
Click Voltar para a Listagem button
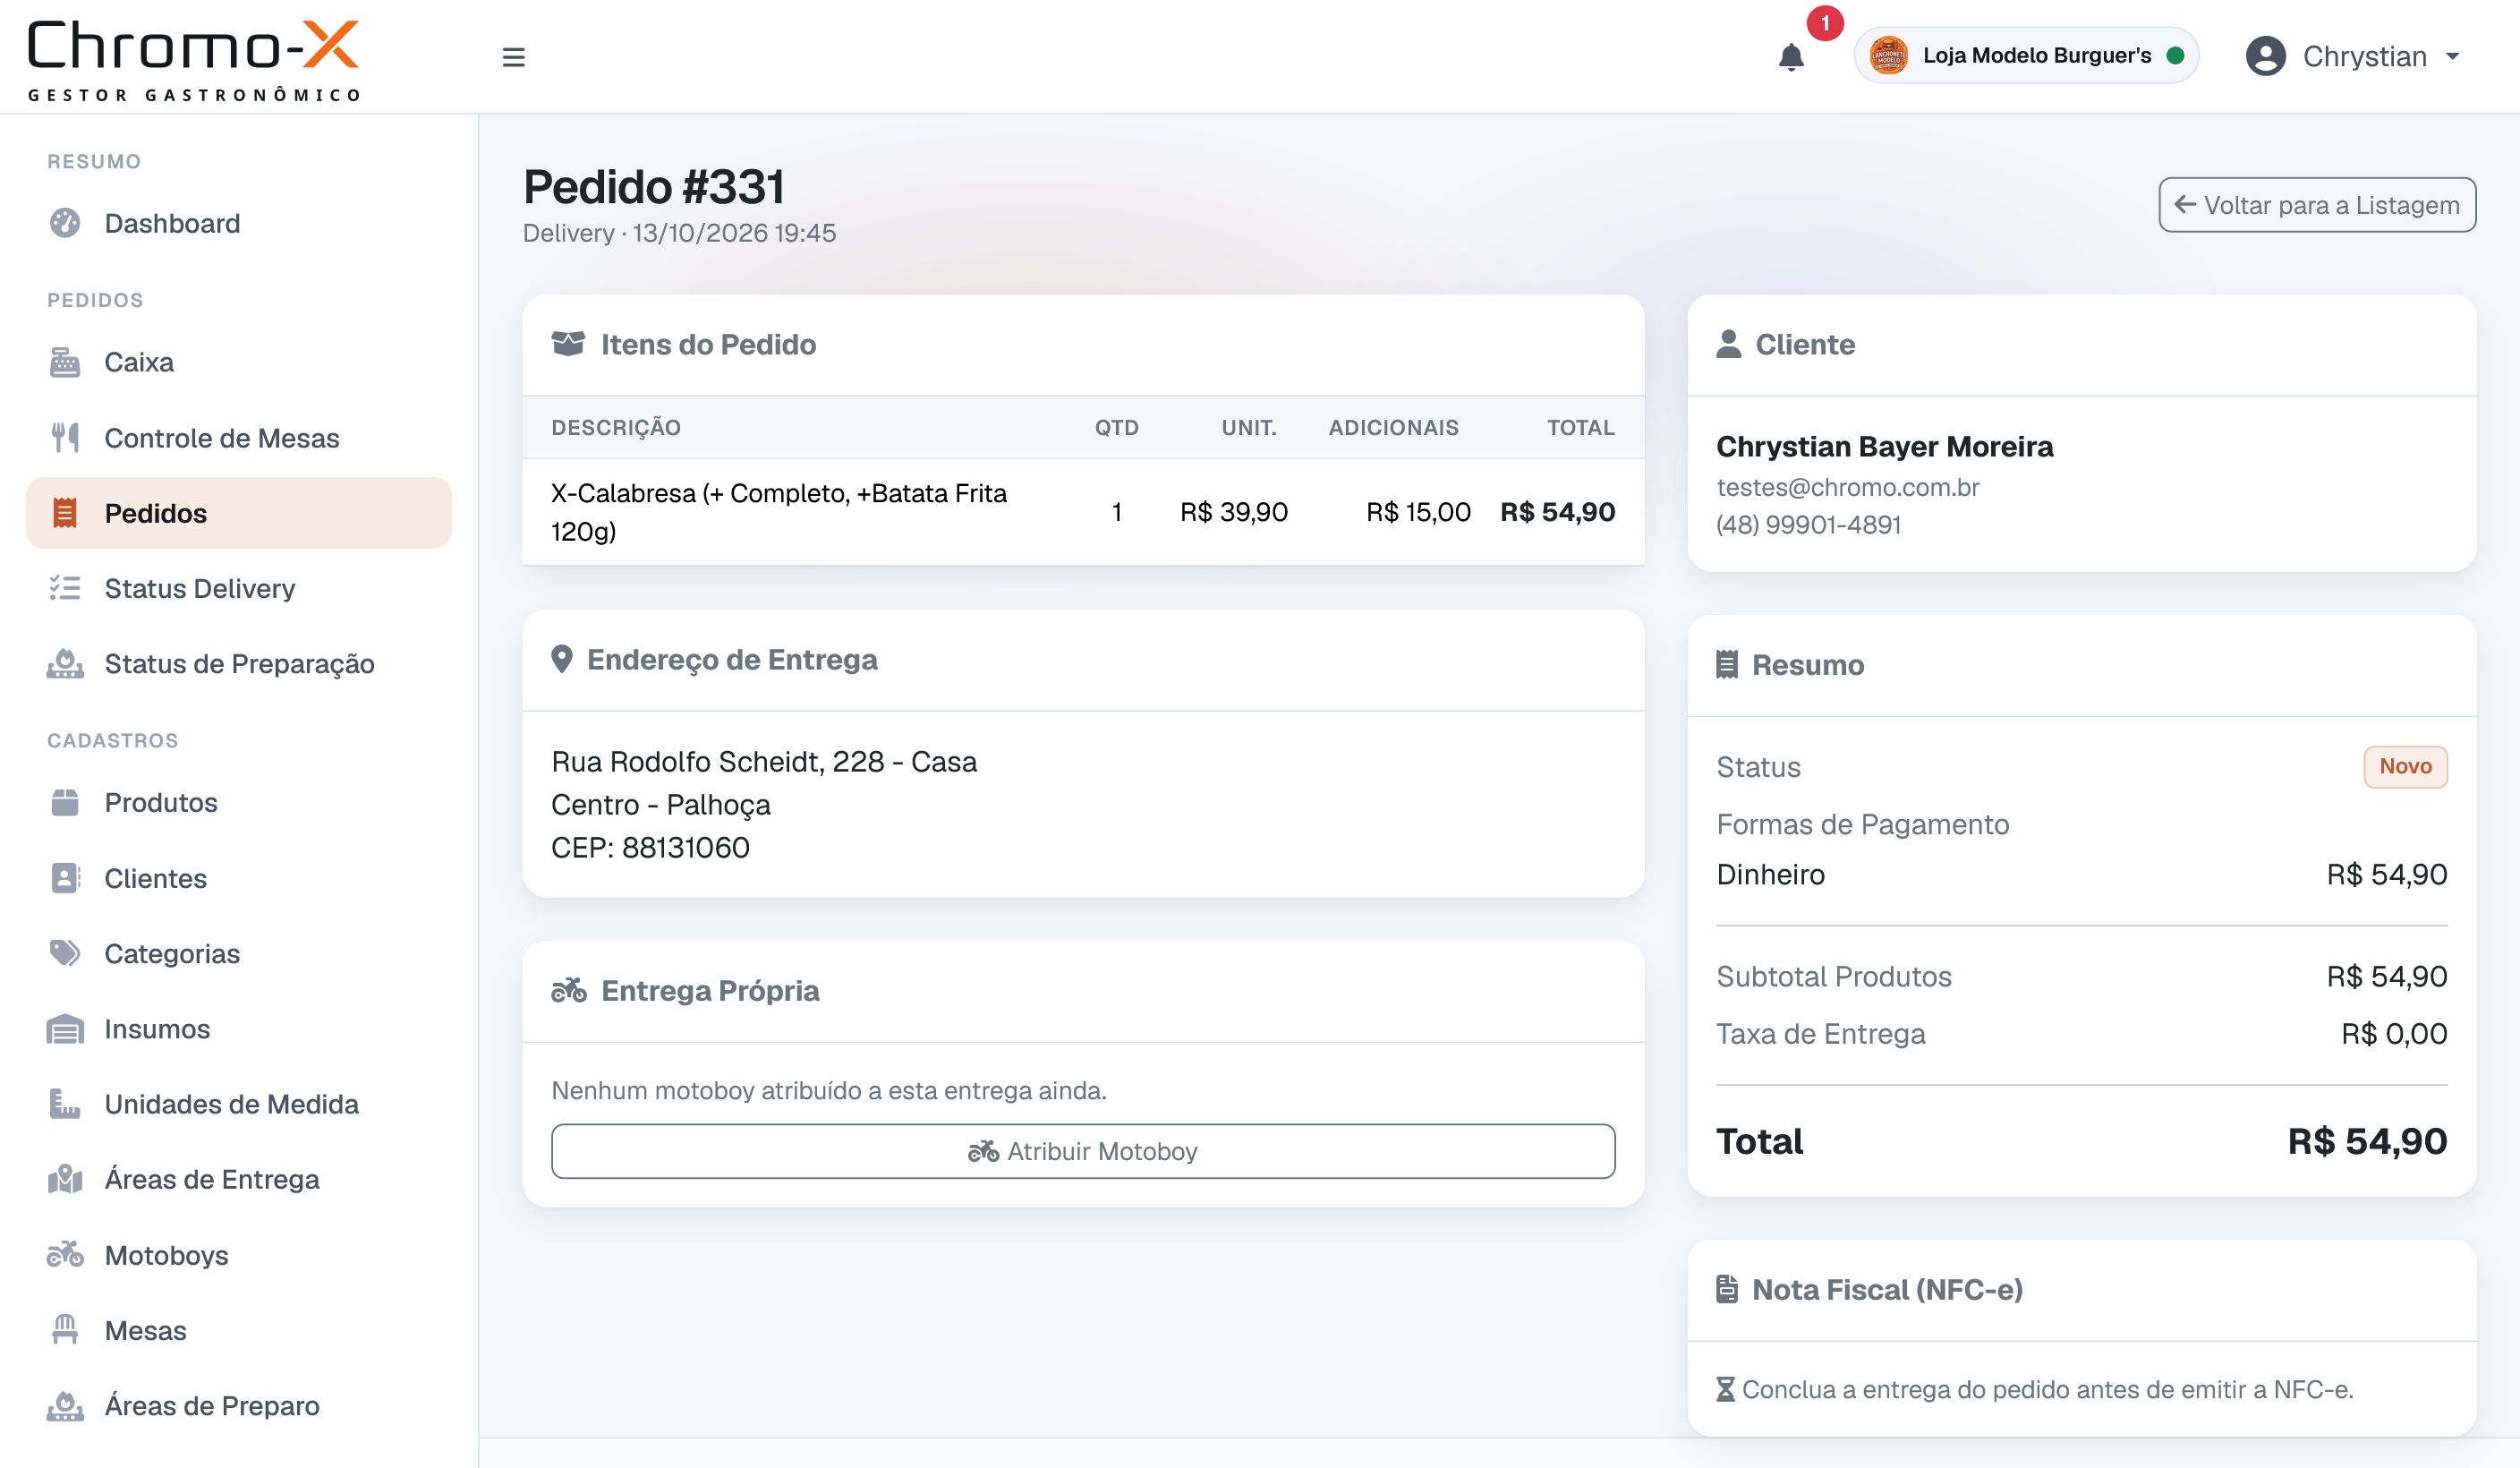[x=2317, y=205]
